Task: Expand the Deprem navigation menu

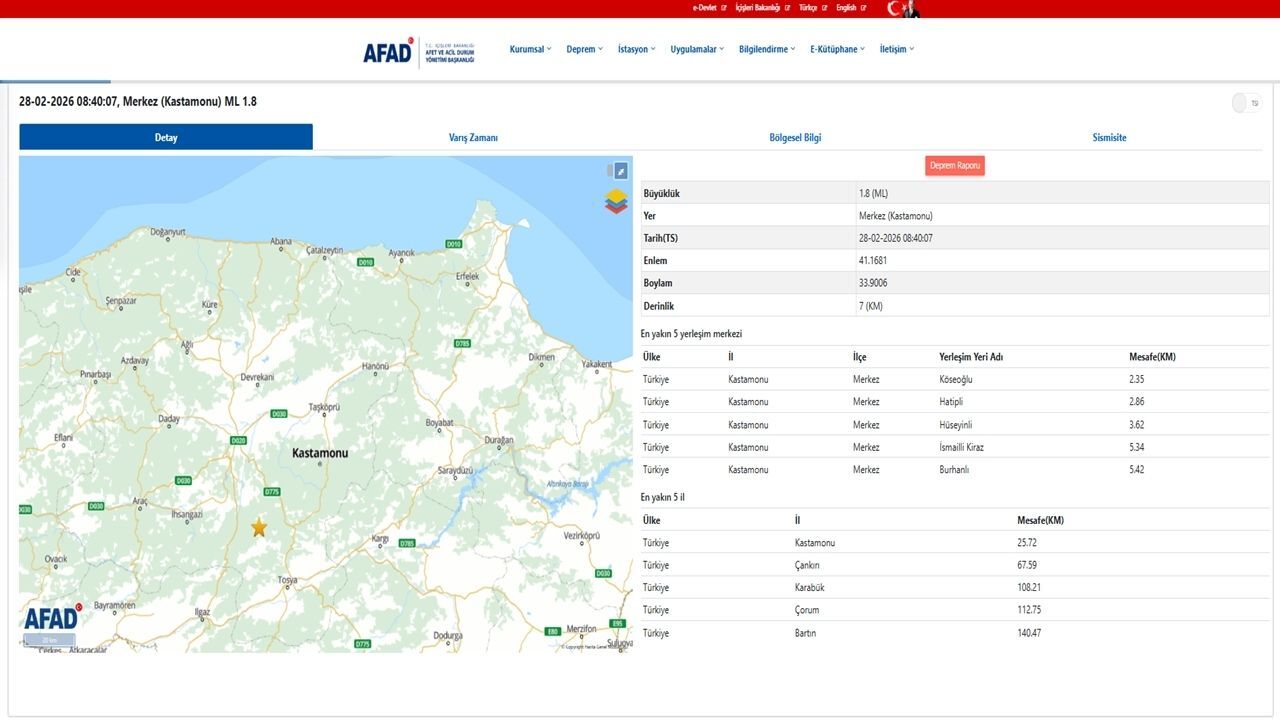Action: click(x=583, y=48)
